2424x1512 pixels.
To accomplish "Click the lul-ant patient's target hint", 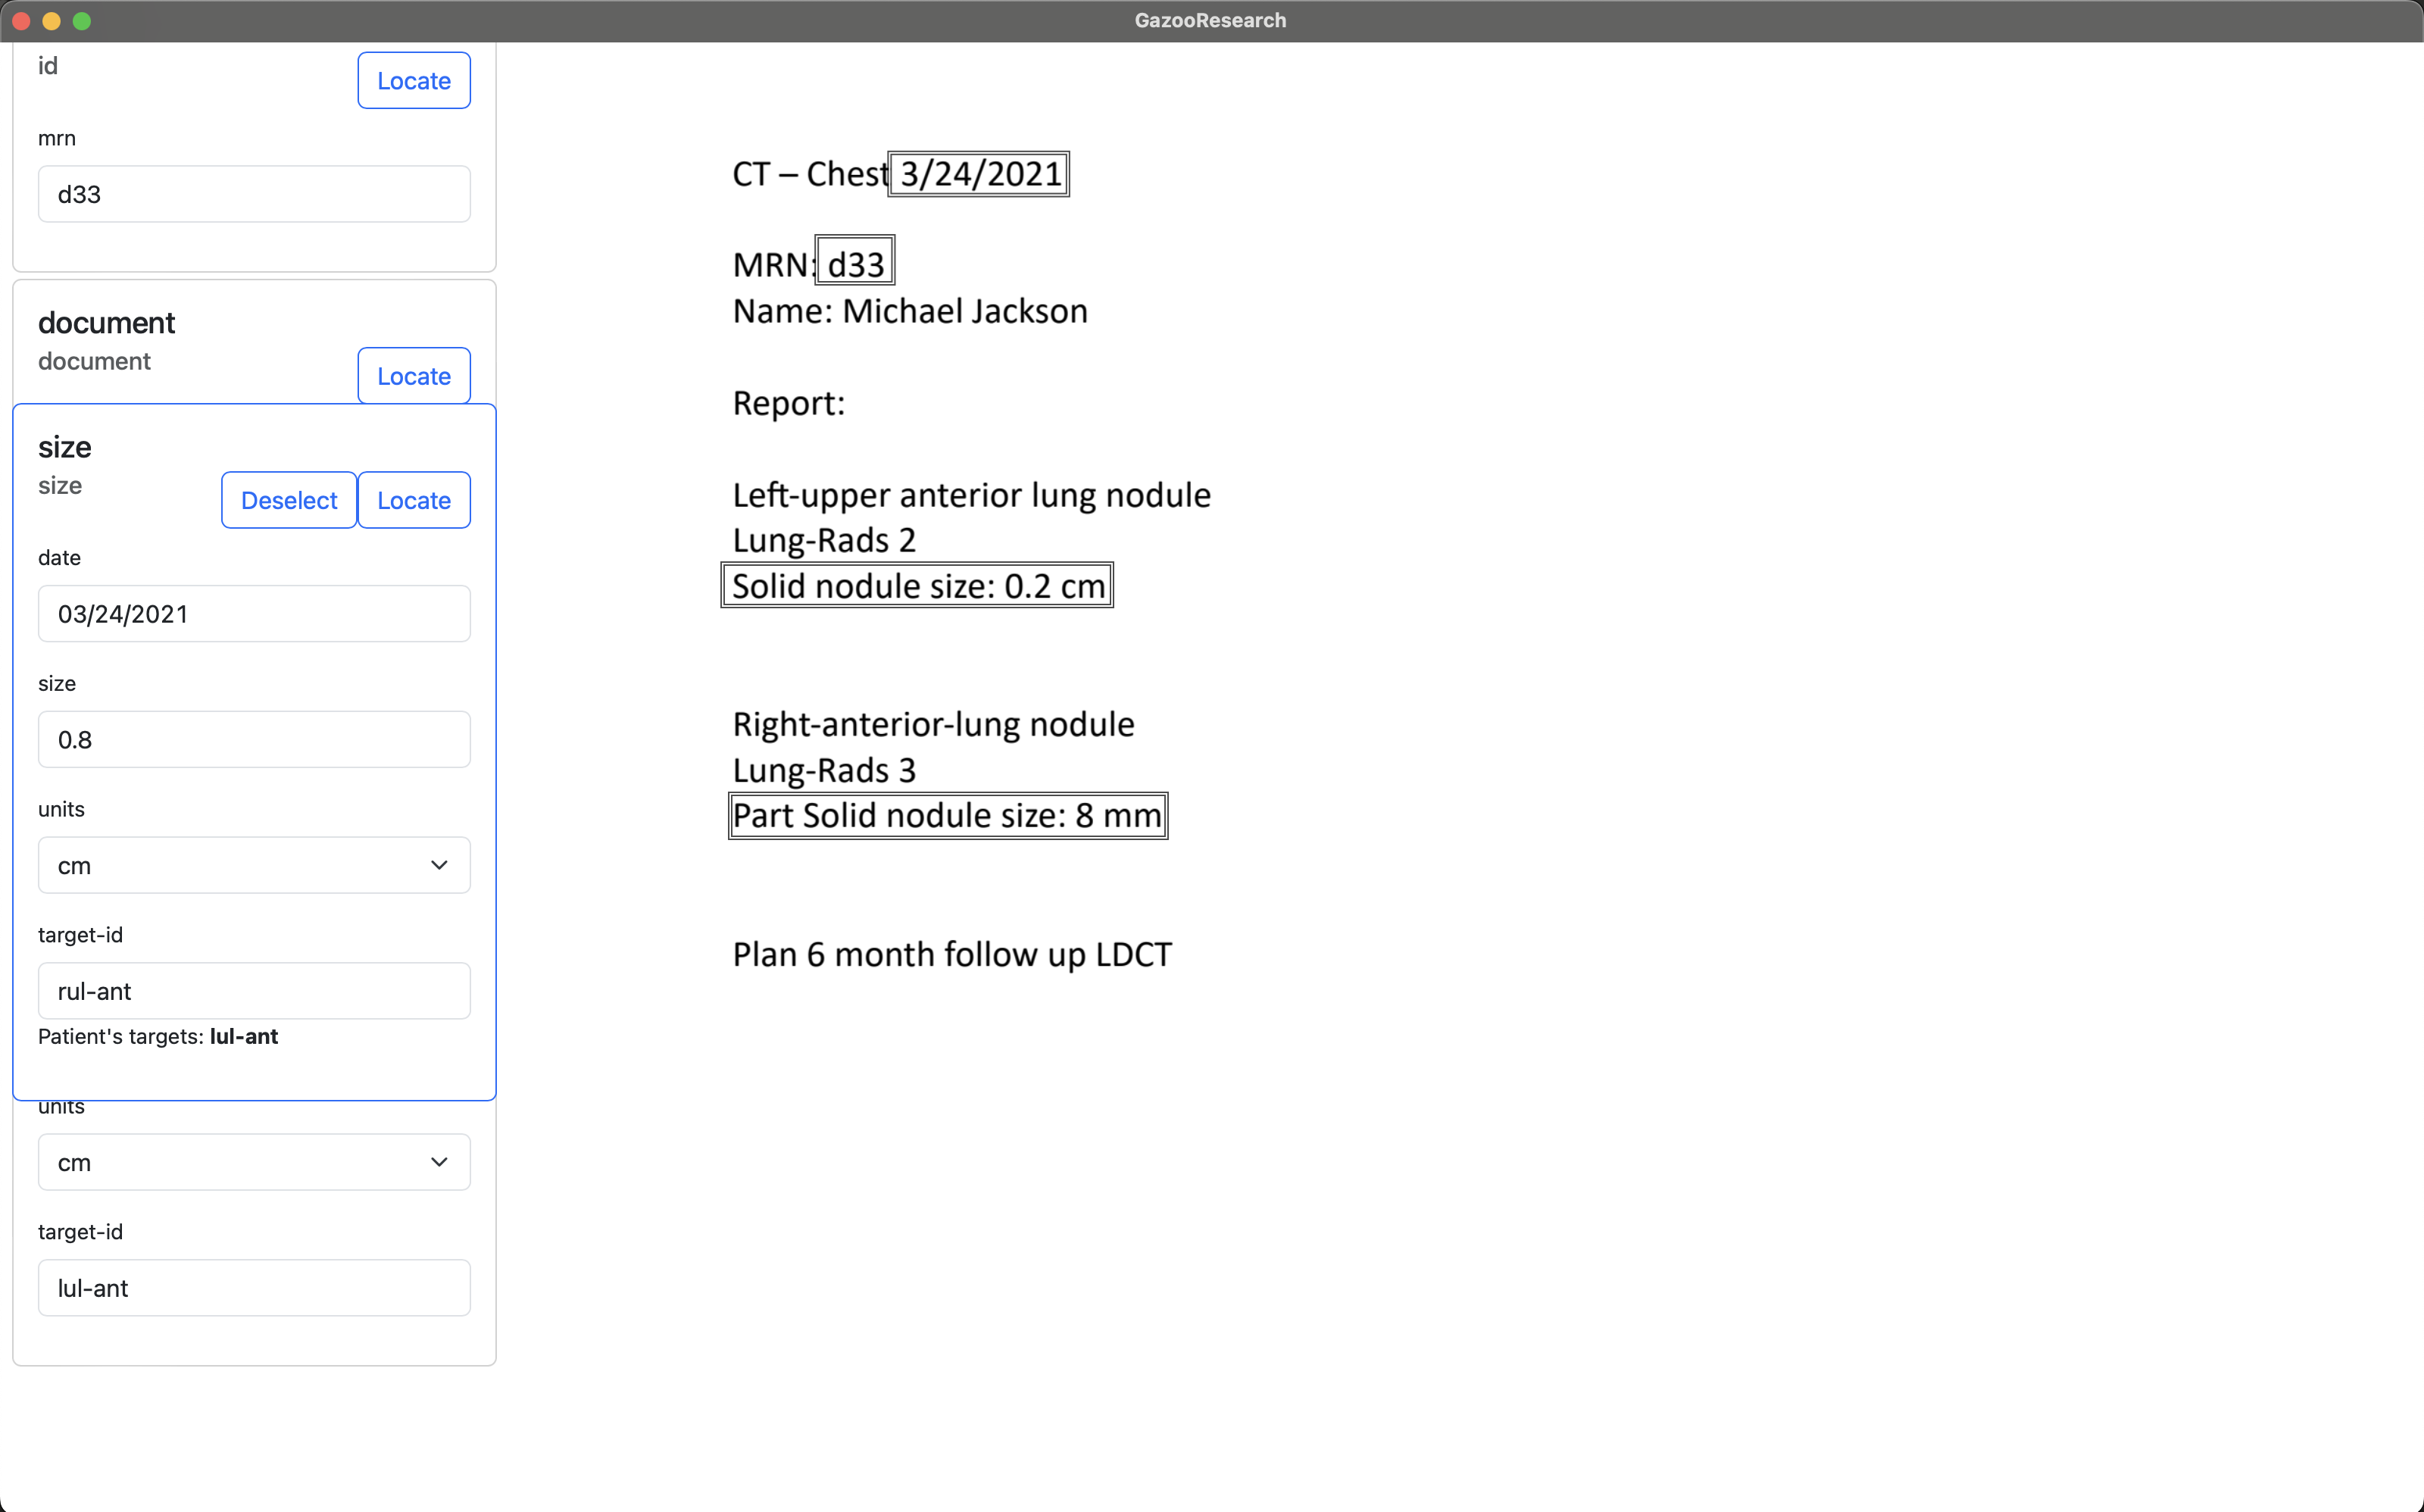I will [244, 1037].
